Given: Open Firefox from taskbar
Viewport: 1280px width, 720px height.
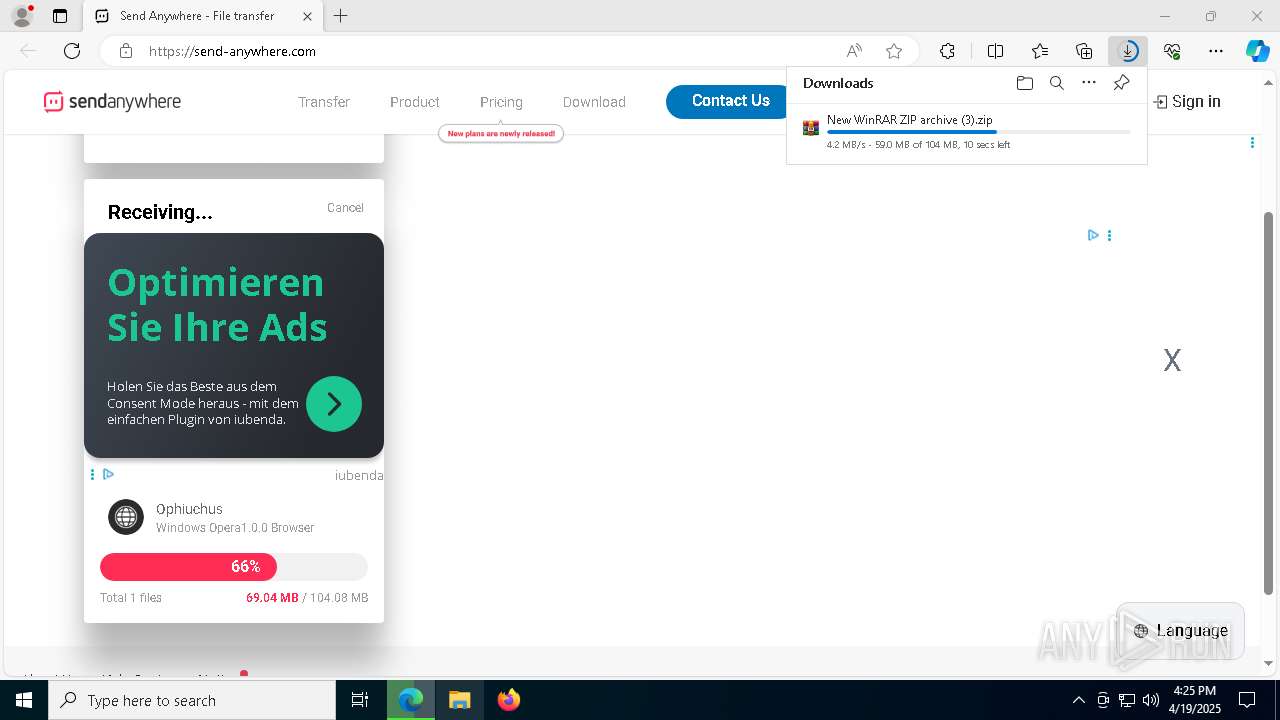Looking at the screenshot, I should 509,700.
